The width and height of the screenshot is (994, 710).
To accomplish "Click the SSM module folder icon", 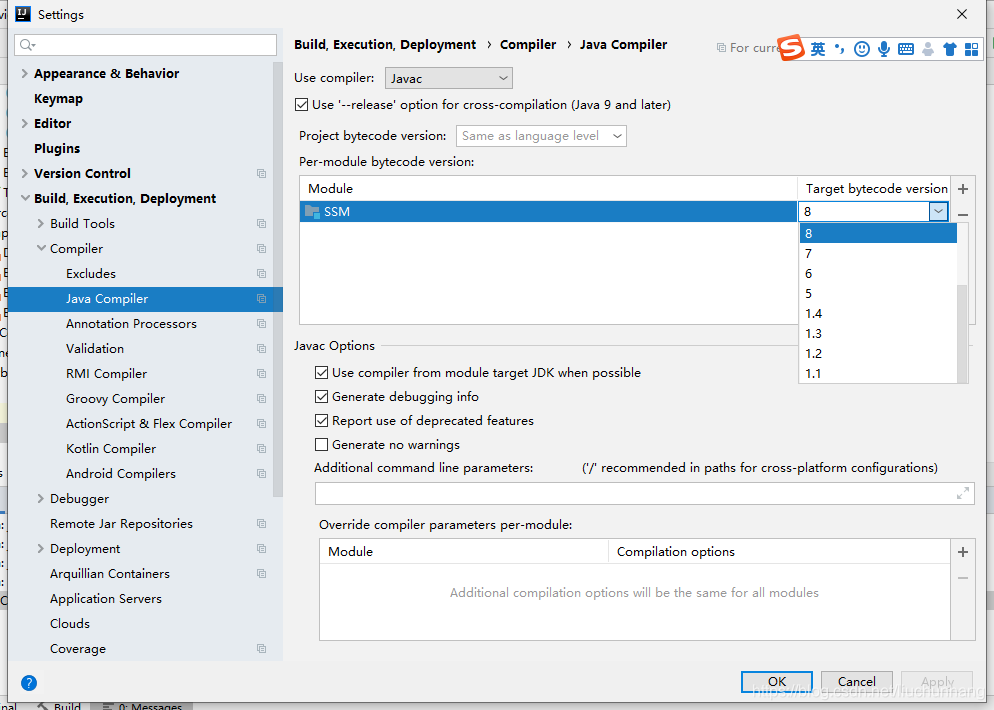I will pos(312,212).
